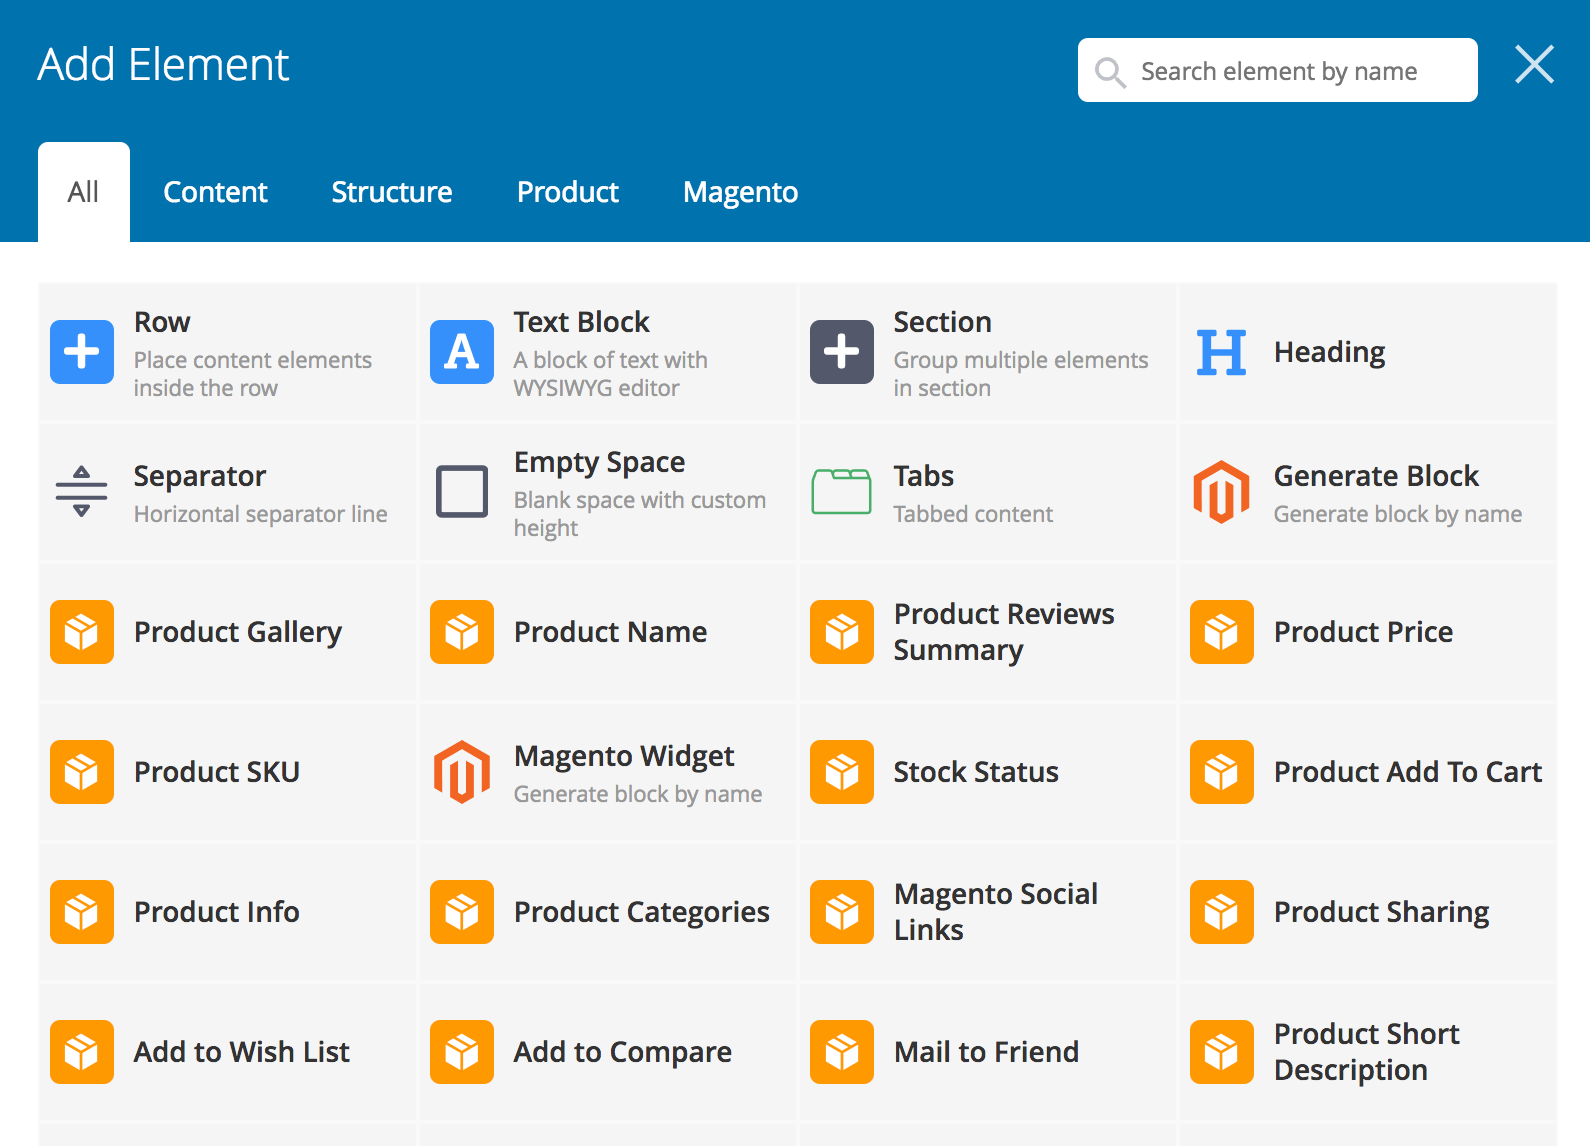Click the Magento logo for Generate Block

click(x=1222, y=492)
